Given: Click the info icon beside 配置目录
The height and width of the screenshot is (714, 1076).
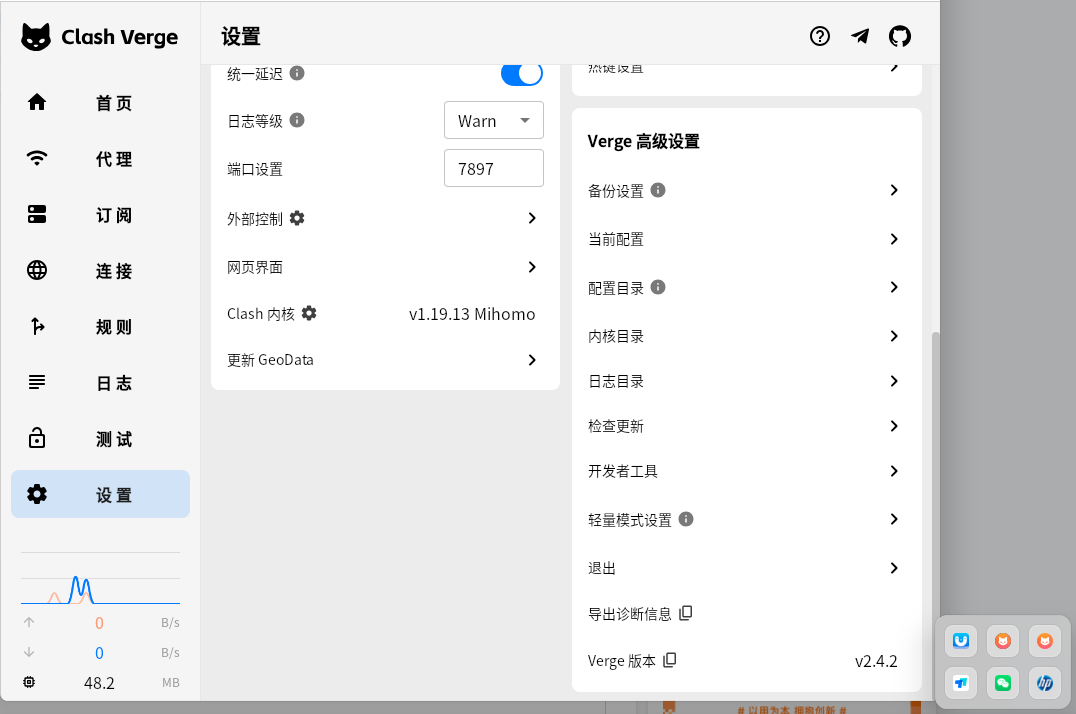Looking at the screenshot, I should 658,287.
